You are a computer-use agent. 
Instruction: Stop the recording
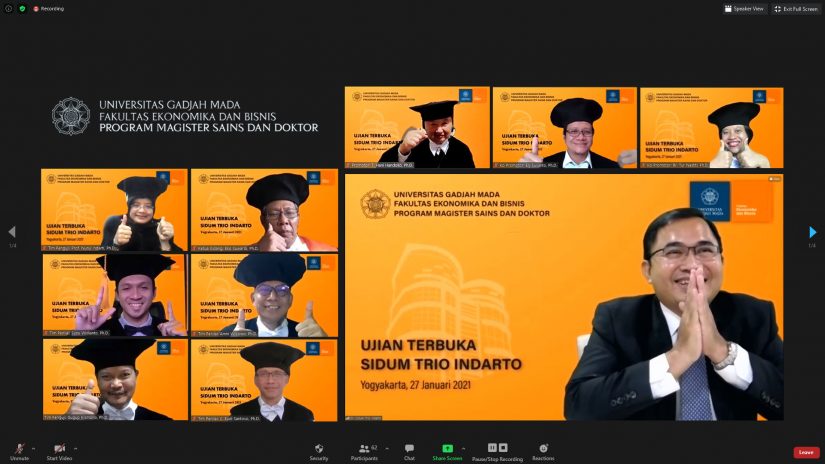tap(502, 447)
